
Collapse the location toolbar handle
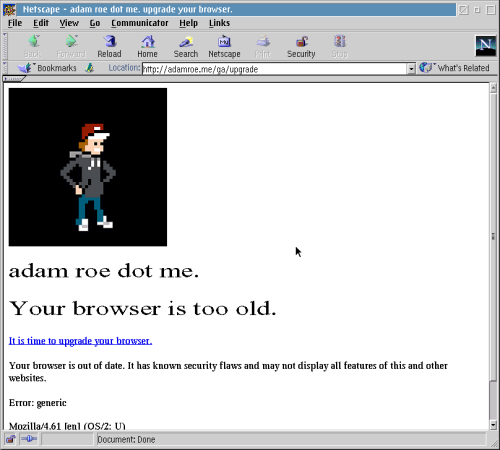tap(5, 68)
